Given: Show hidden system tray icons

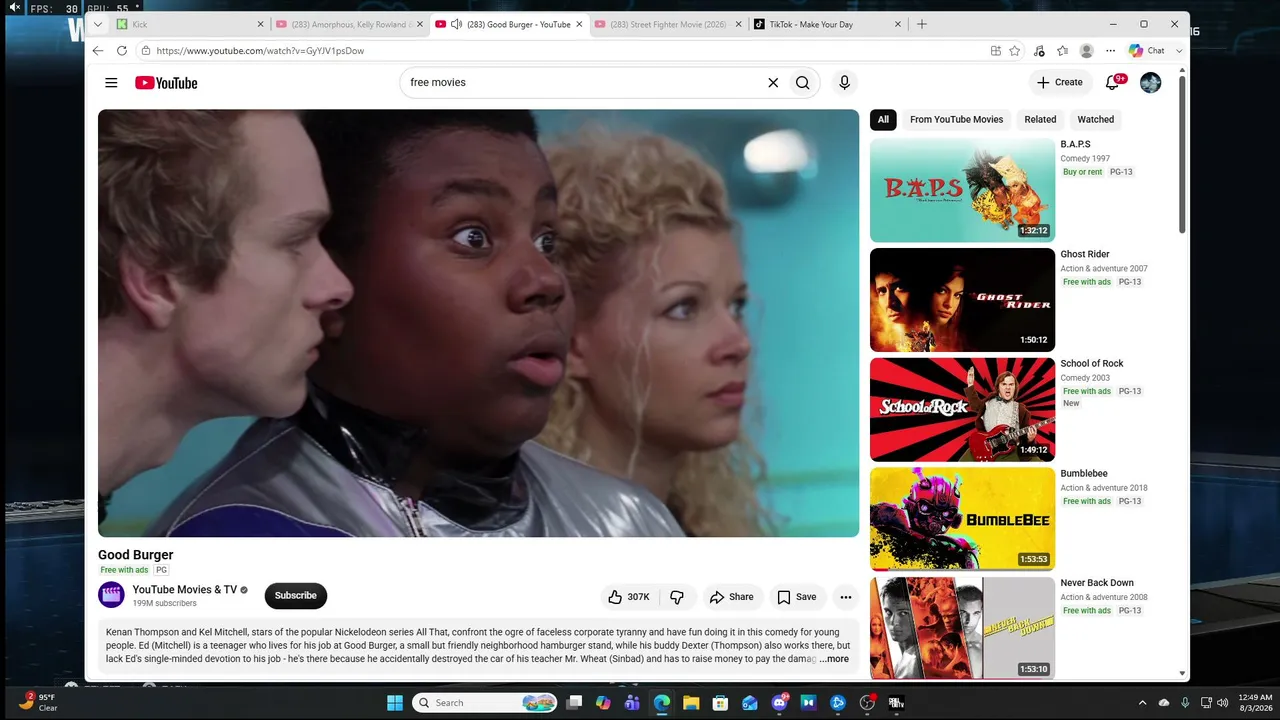Looking at the screenshot, I should tap(1143, 703).
